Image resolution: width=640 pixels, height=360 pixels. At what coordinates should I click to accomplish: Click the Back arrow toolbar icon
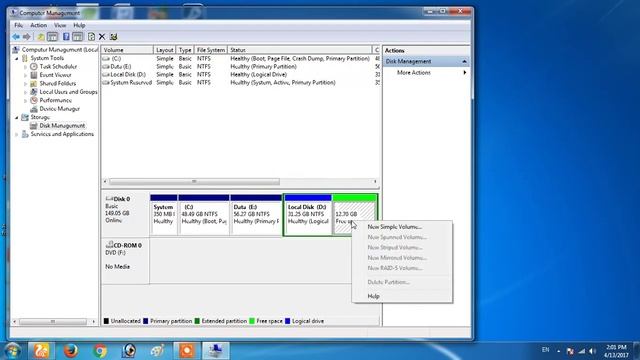pyautogui.click(x=16, y=37)
